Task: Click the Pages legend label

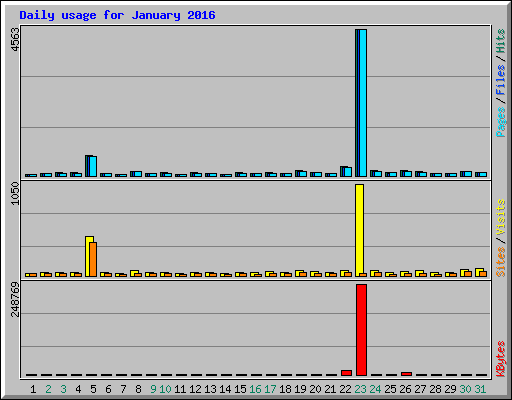Action: click(501, 122)
